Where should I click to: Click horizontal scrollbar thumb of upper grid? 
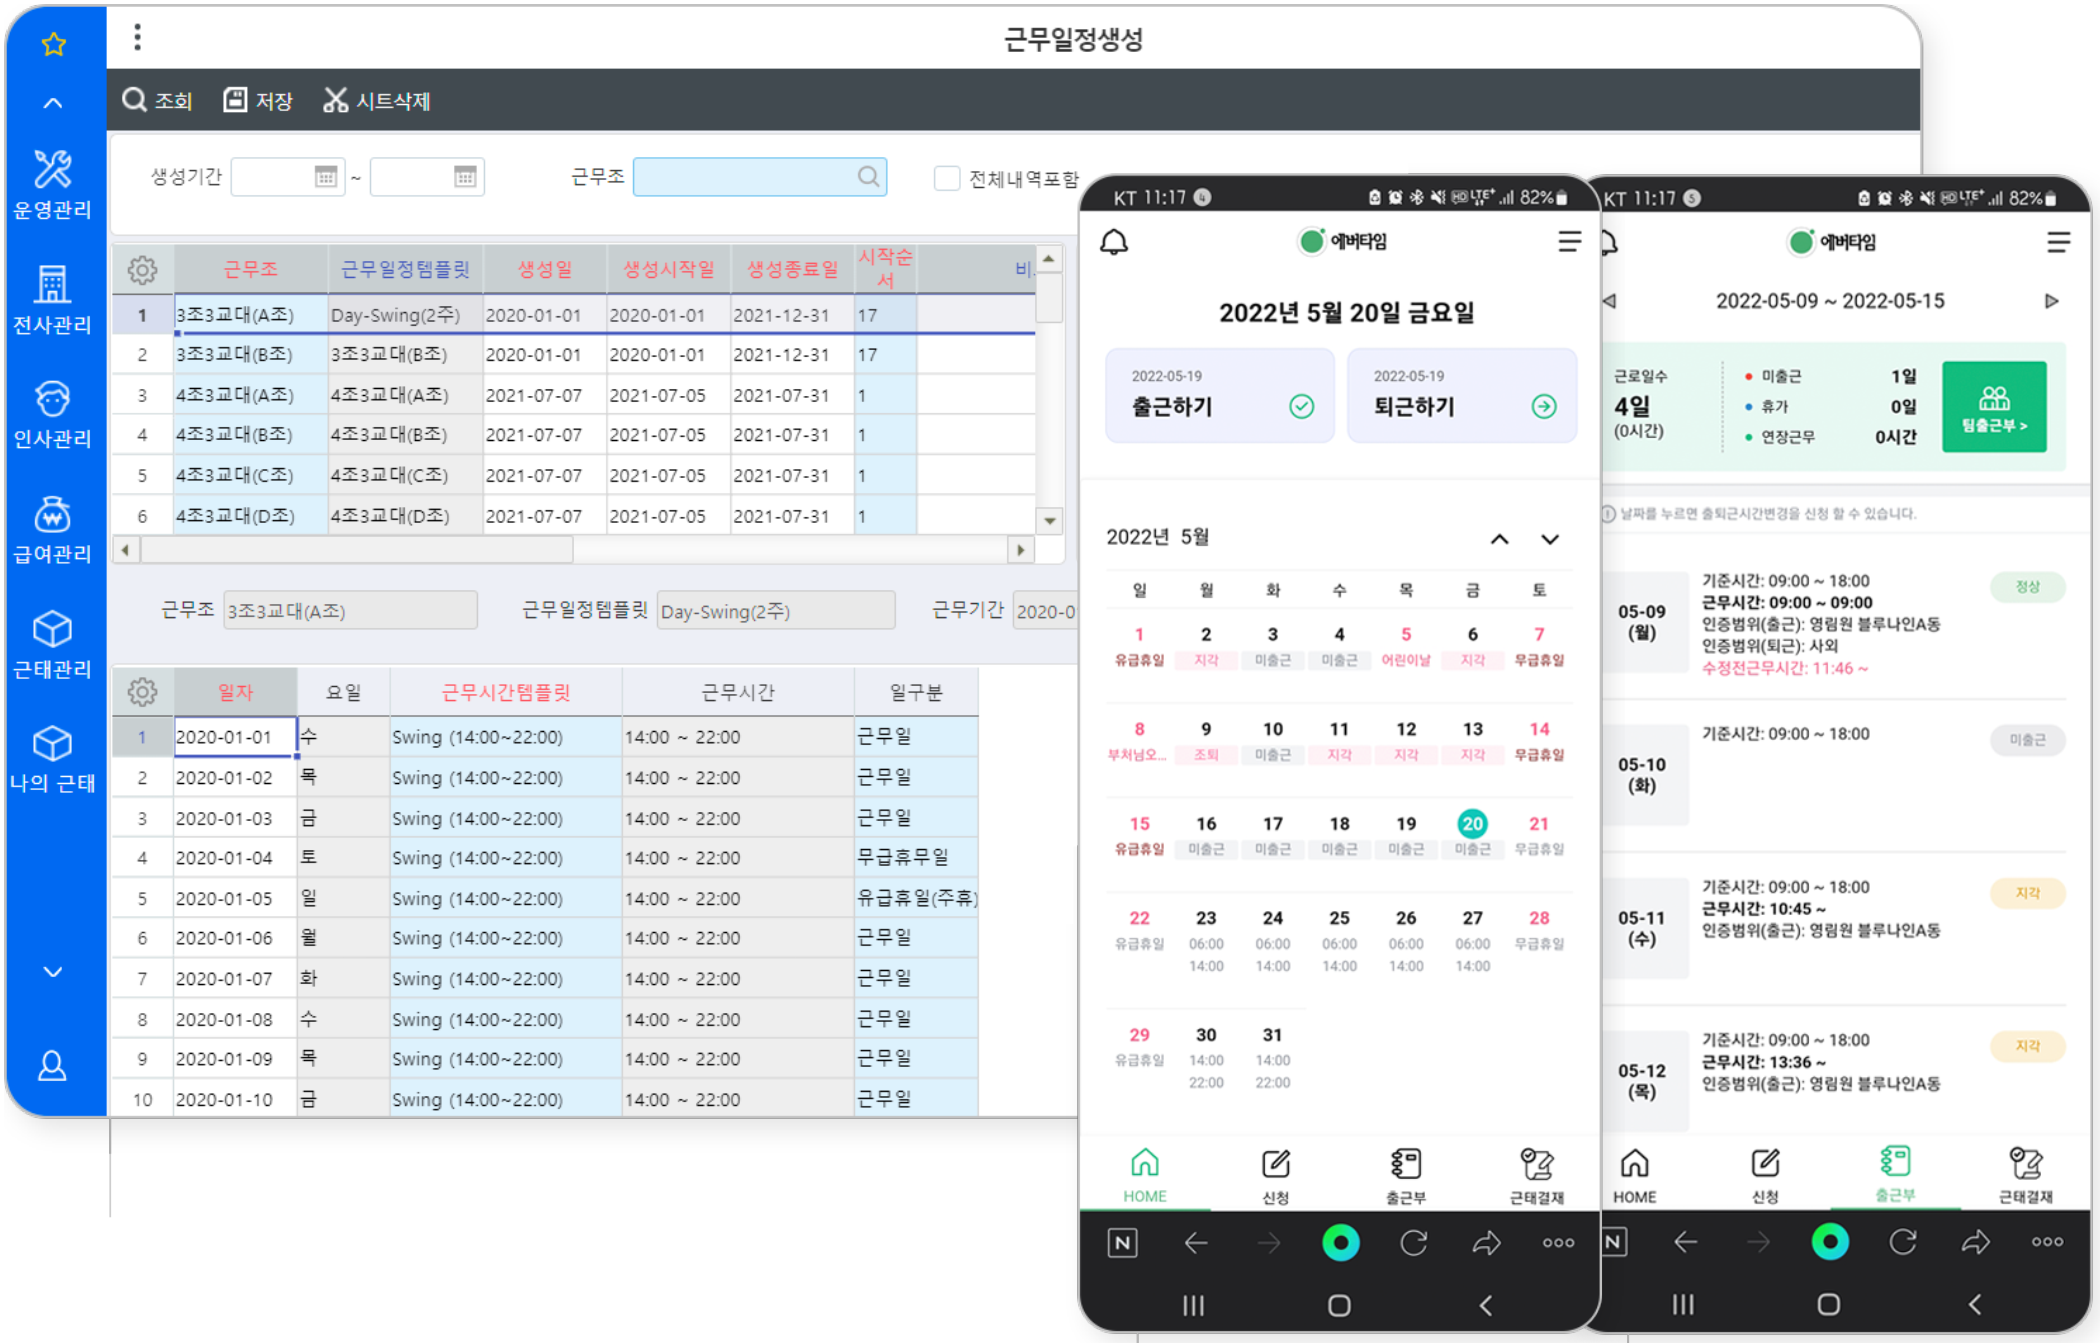(357, 550)
